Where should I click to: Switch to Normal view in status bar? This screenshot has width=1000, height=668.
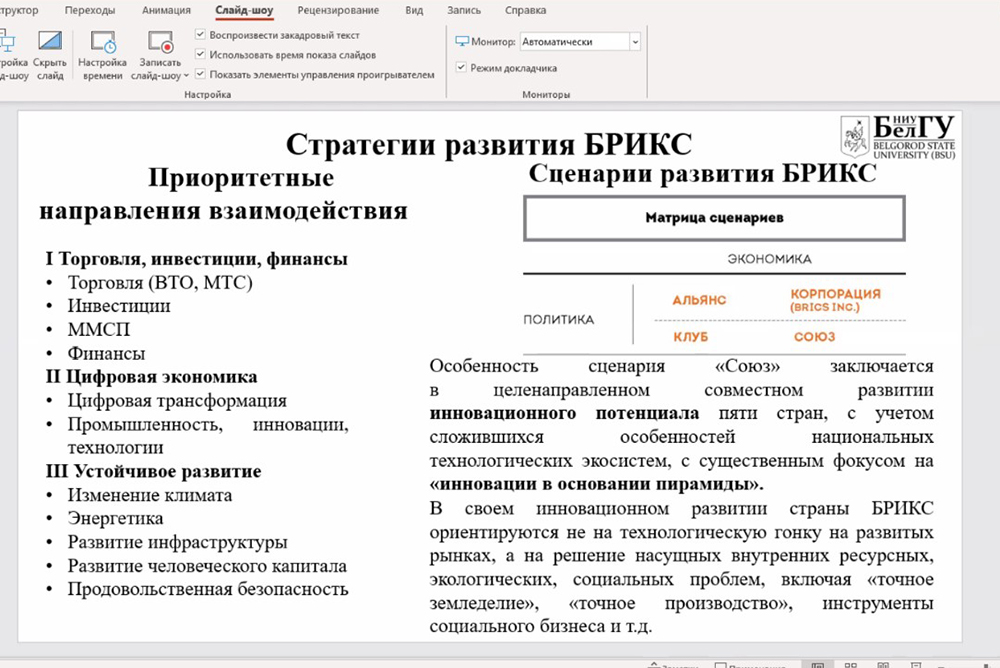[x=817, y=664]
